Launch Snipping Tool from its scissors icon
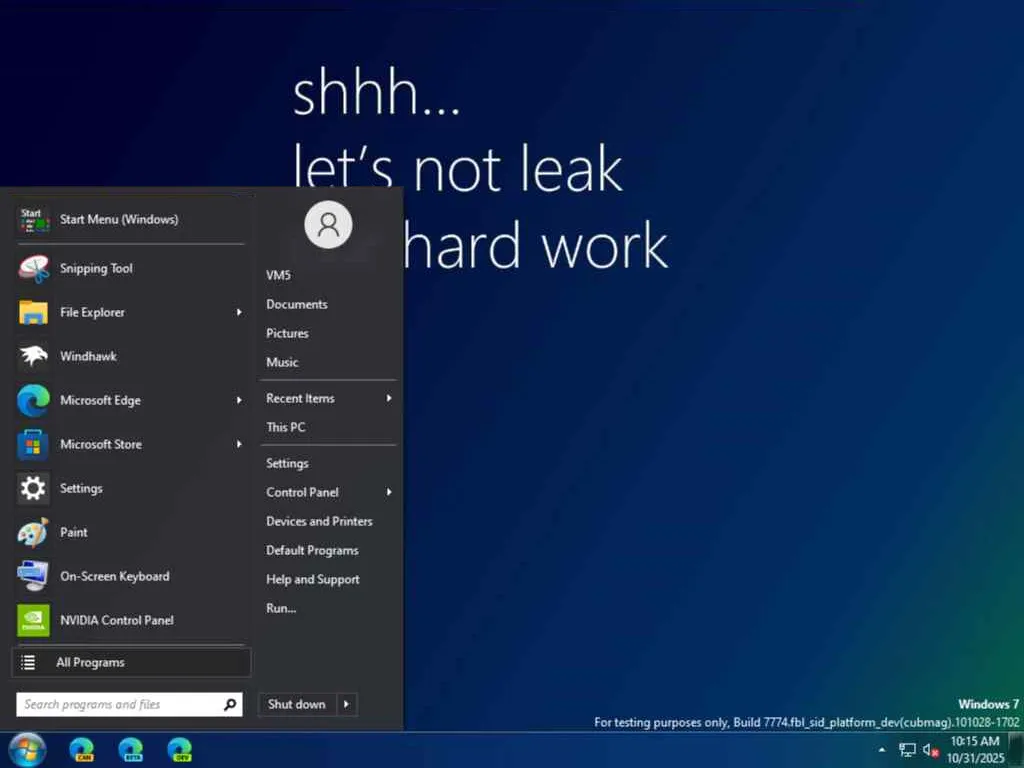This screenshot has width=1024, height=768. pos(33,268)
